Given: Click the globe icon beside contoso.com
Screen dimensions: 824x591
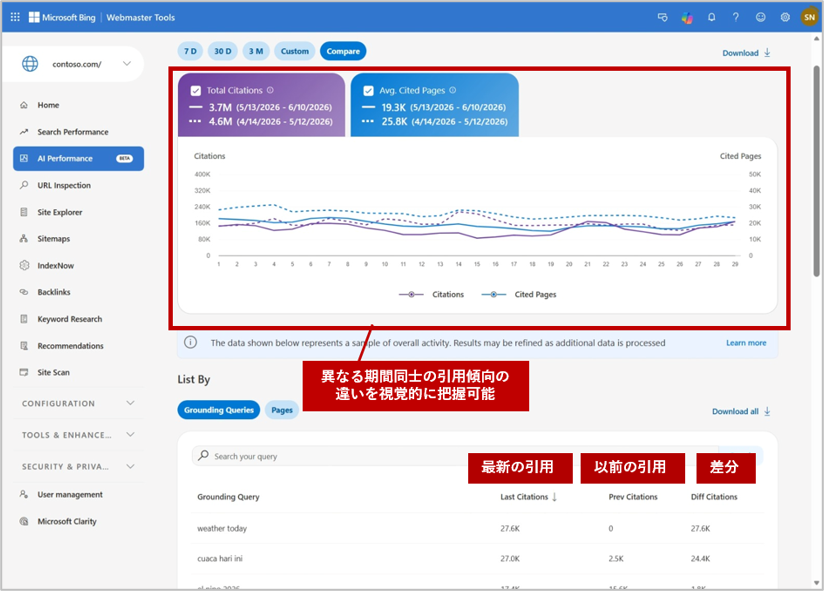Looking at the screenshot, I should [x=30, y=64].
